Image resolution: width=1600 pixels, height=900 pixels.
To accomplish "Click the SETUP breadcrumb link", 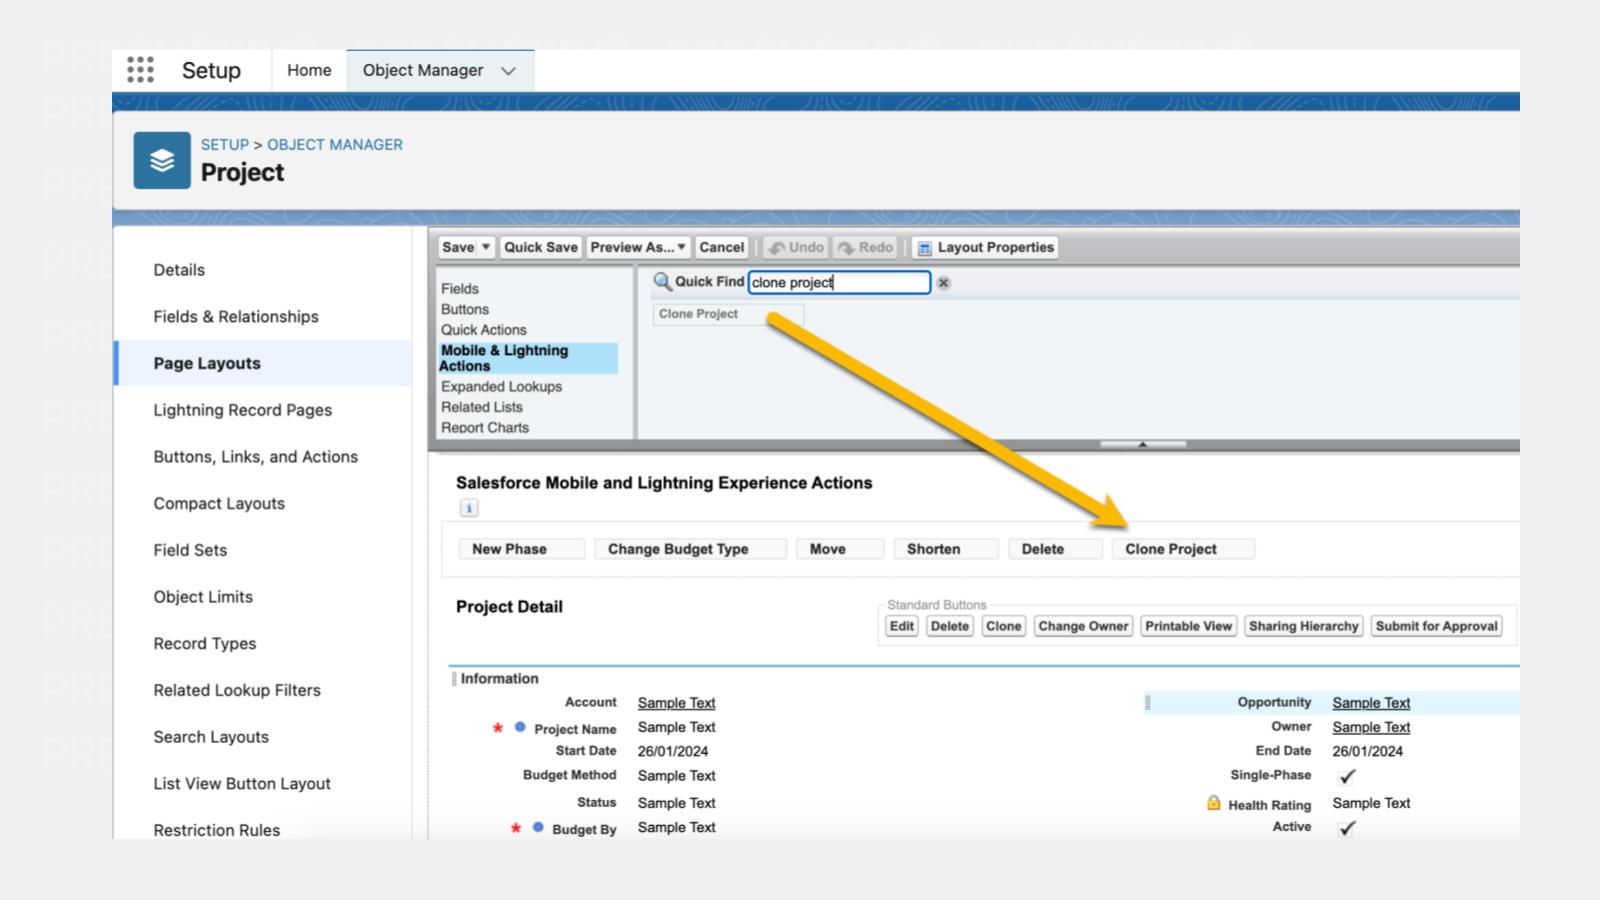I will tap(225, 145).
